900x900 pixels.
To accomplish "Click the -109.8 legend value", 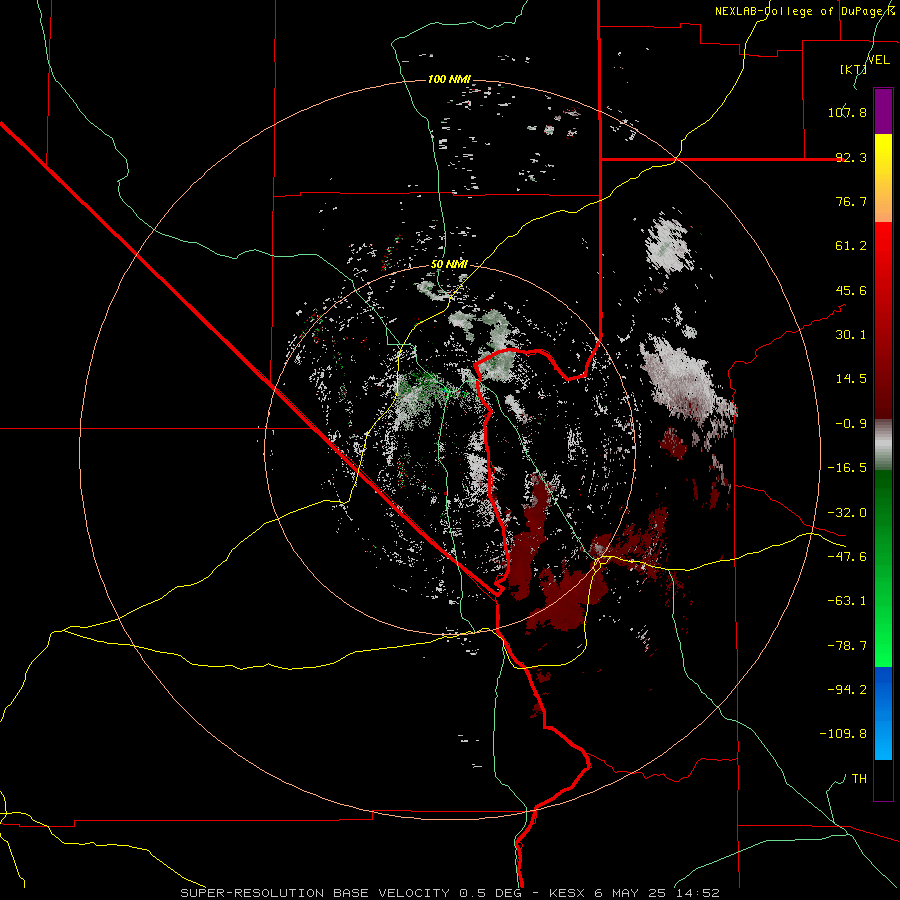I will 843,734.
